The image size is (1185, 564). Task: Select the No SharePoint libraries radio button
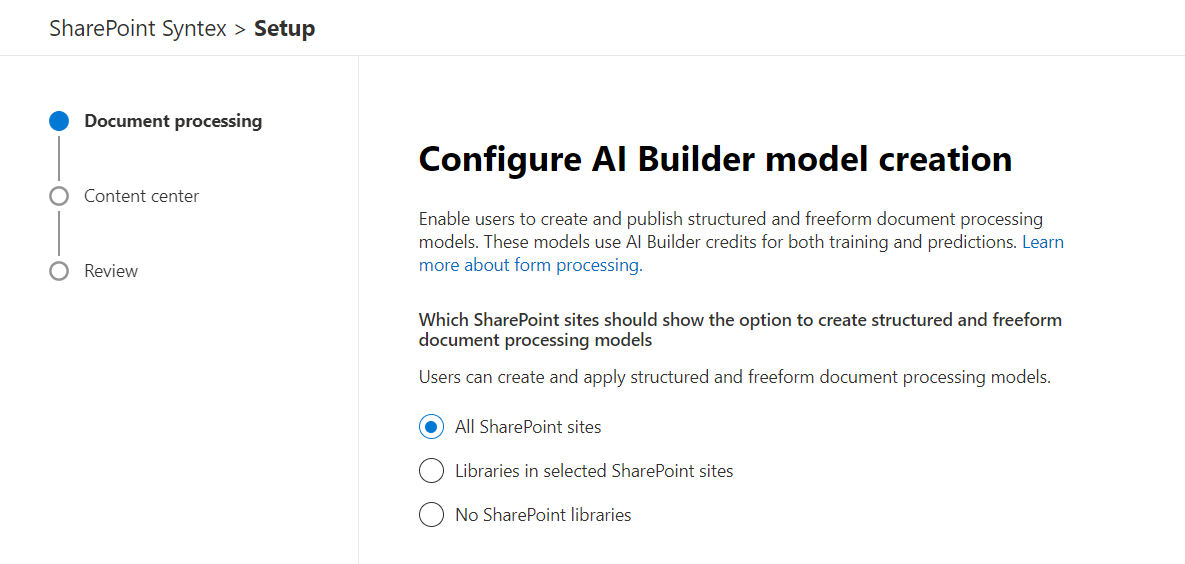point(431,515)
